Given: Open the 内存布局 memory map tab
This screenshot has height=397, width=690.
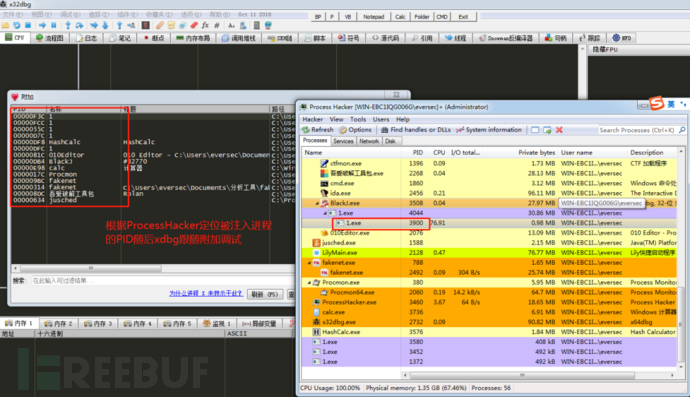Looking at the screenshot, I should click(193, 38).
